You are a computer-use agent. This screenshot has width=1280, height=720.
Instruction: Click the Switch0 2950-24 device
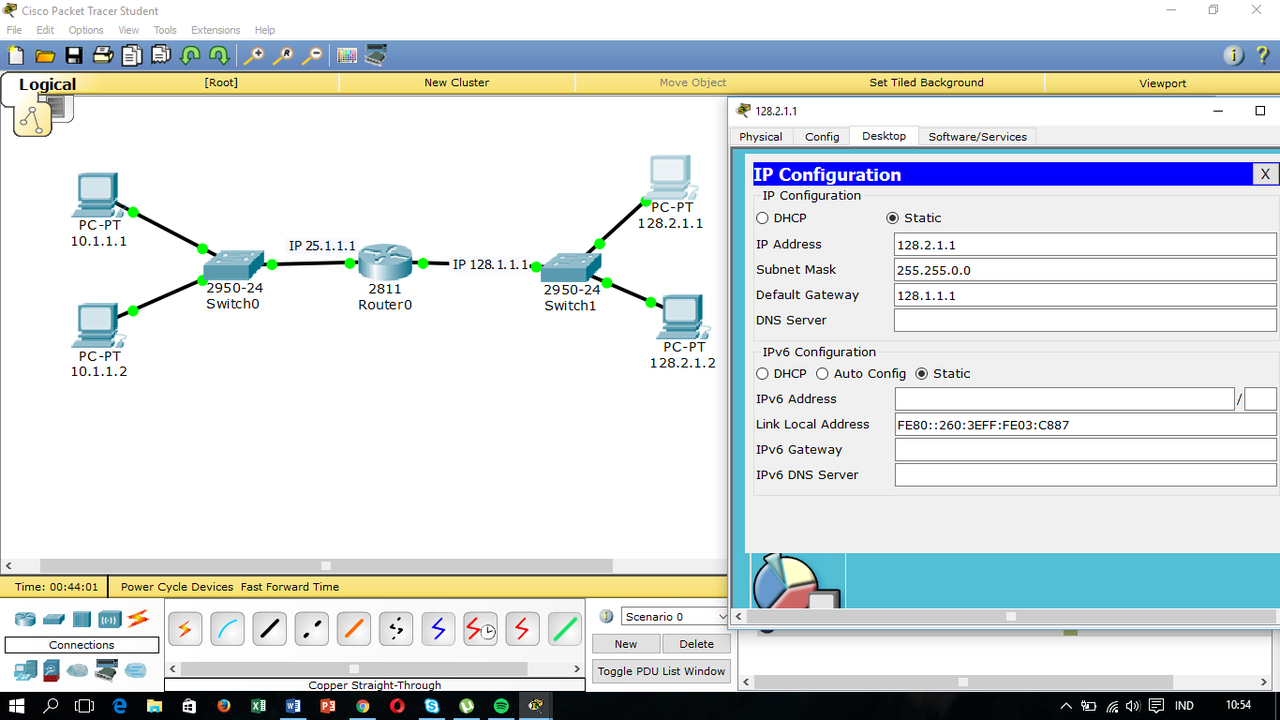(233, 265)
